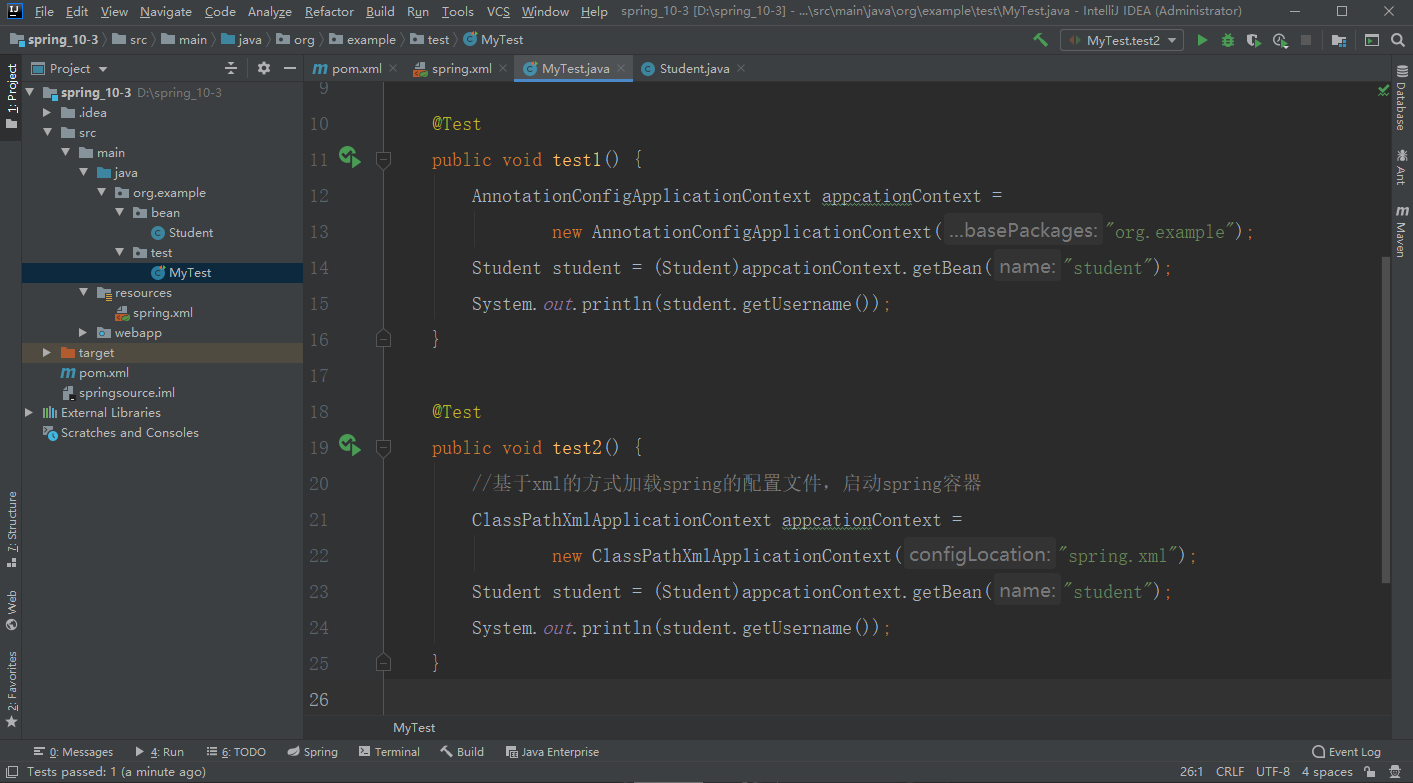Click the run gutter icon beside test1
The width and height of the screenshot is (1413, 783).
coord(349,157)
